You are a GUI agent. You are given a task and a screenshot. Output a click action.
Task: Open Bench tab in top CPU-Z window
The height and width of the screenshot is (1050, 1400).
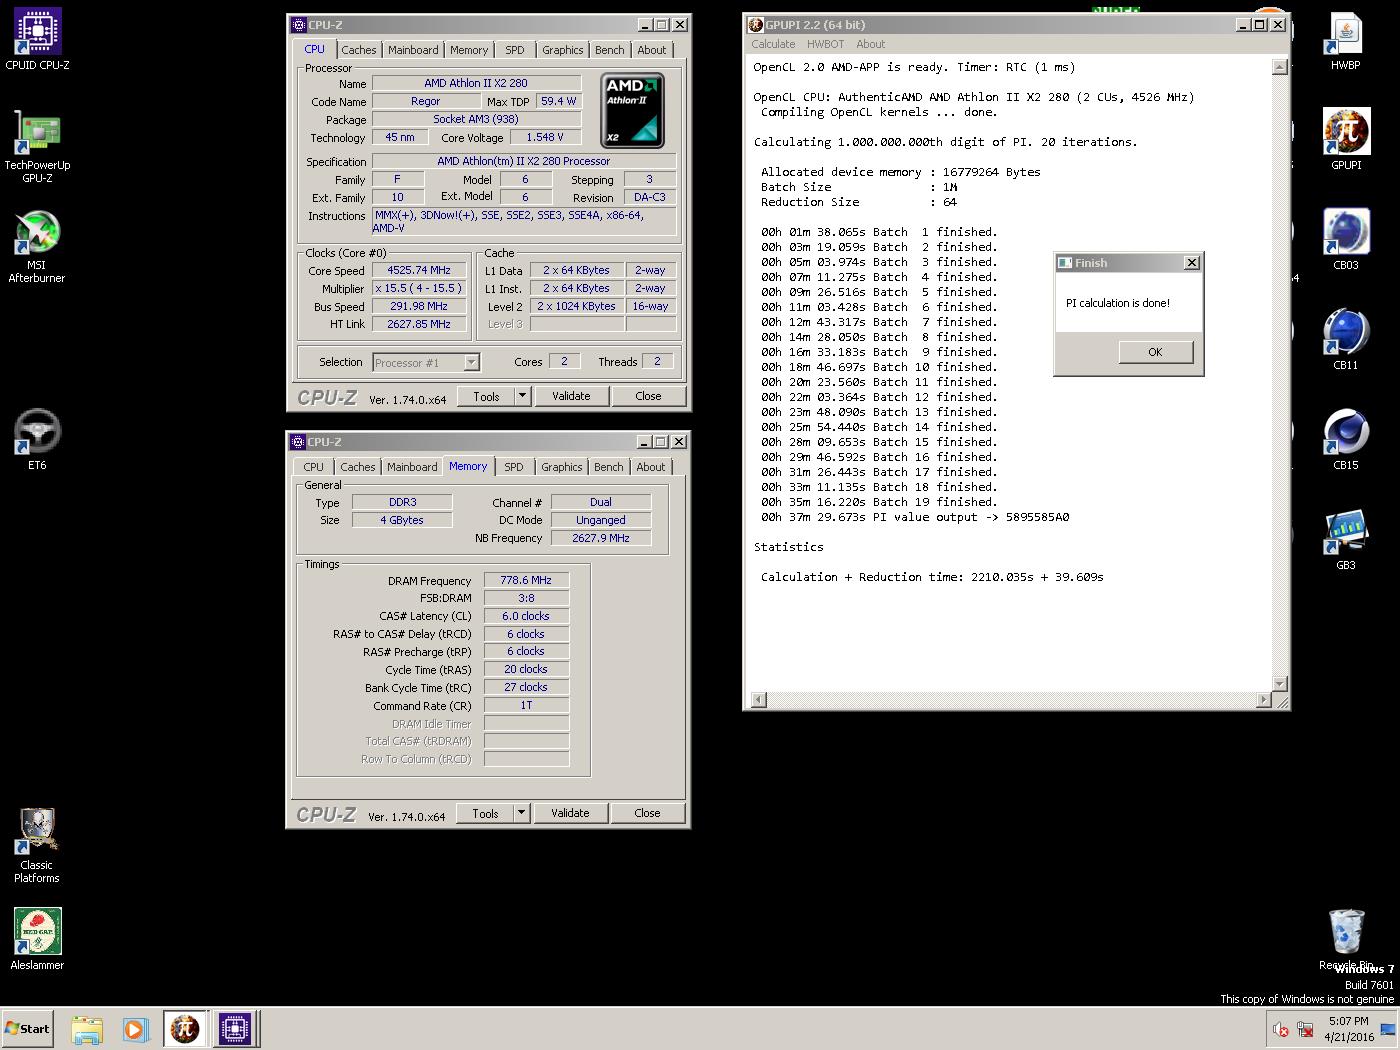[609, 50]
